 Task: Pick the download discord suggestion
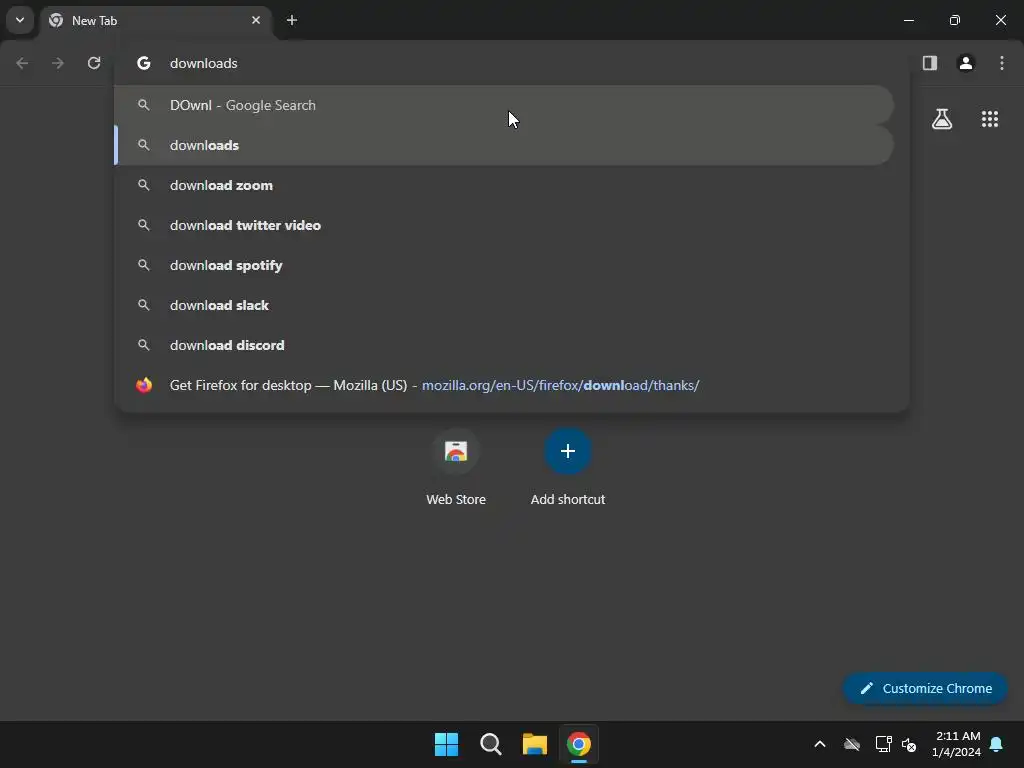click(x=504, y=345)
